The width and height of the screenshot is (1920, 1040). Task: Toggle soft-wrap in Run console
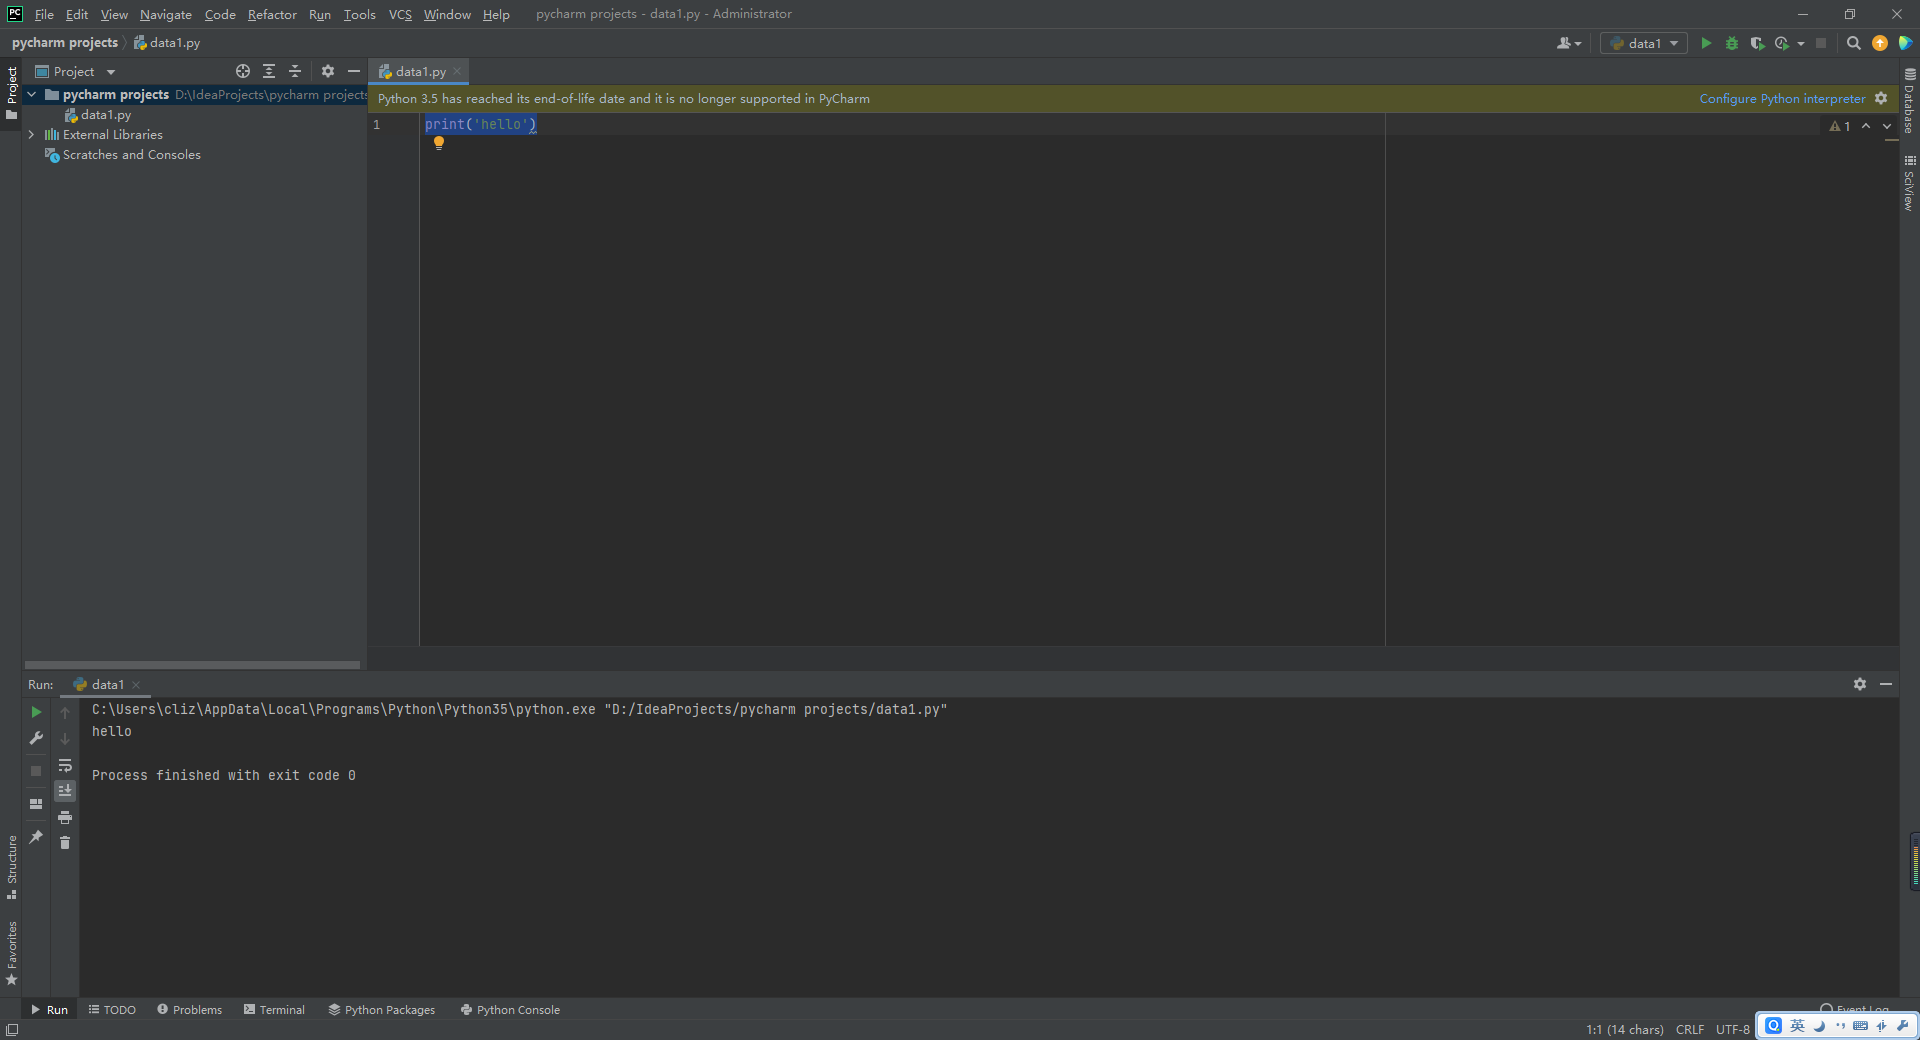pyautogui.click(x=65, y=766)
